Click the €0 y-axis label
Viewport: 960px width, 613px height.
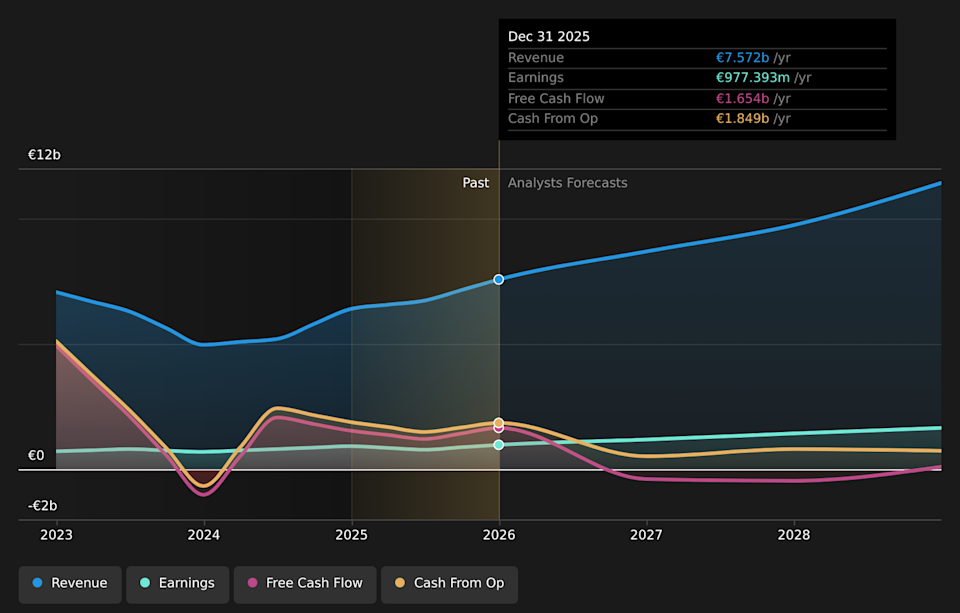[x=36, y=456]
